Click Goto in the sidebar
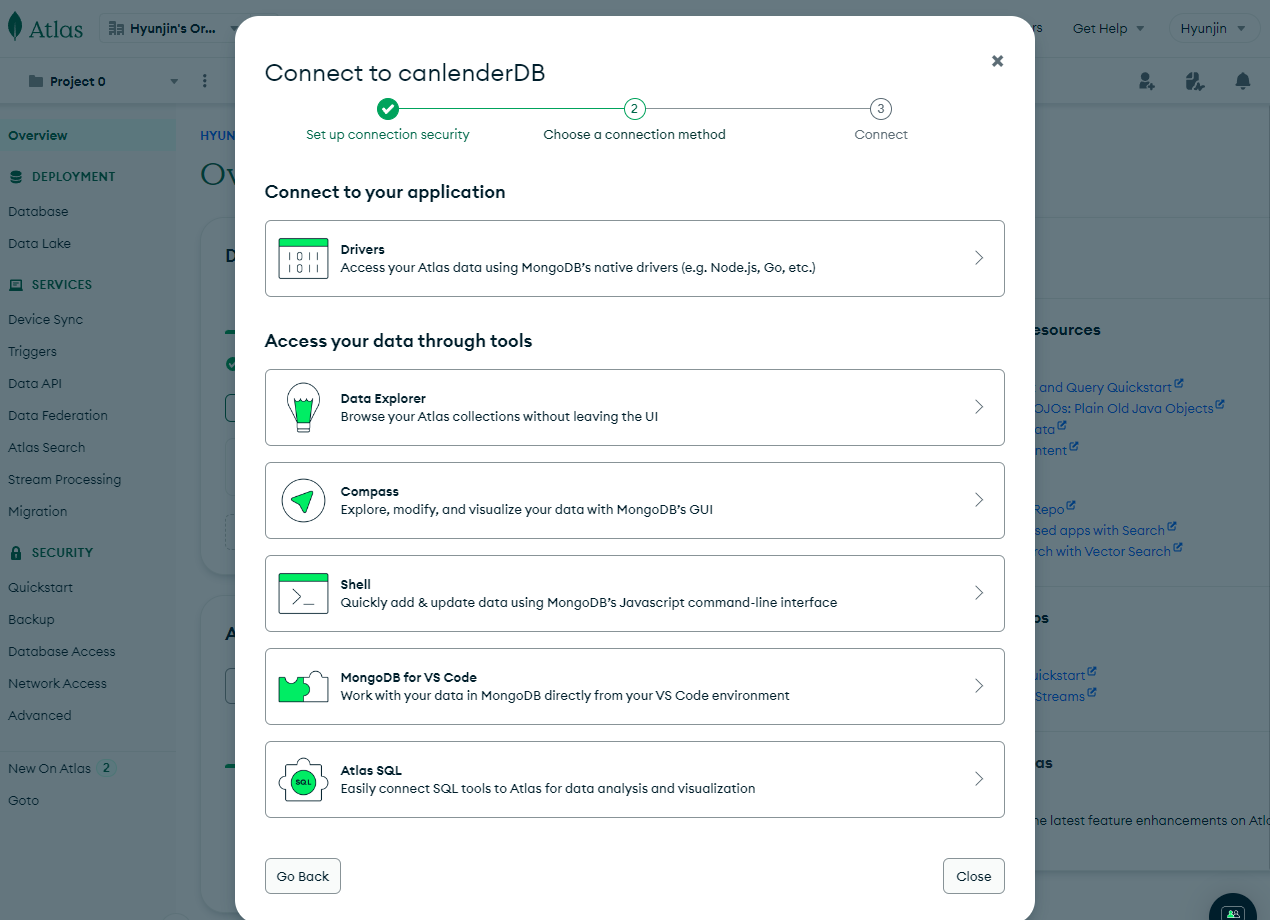This screenshot has height=920, width=1270. coord(23,800)
